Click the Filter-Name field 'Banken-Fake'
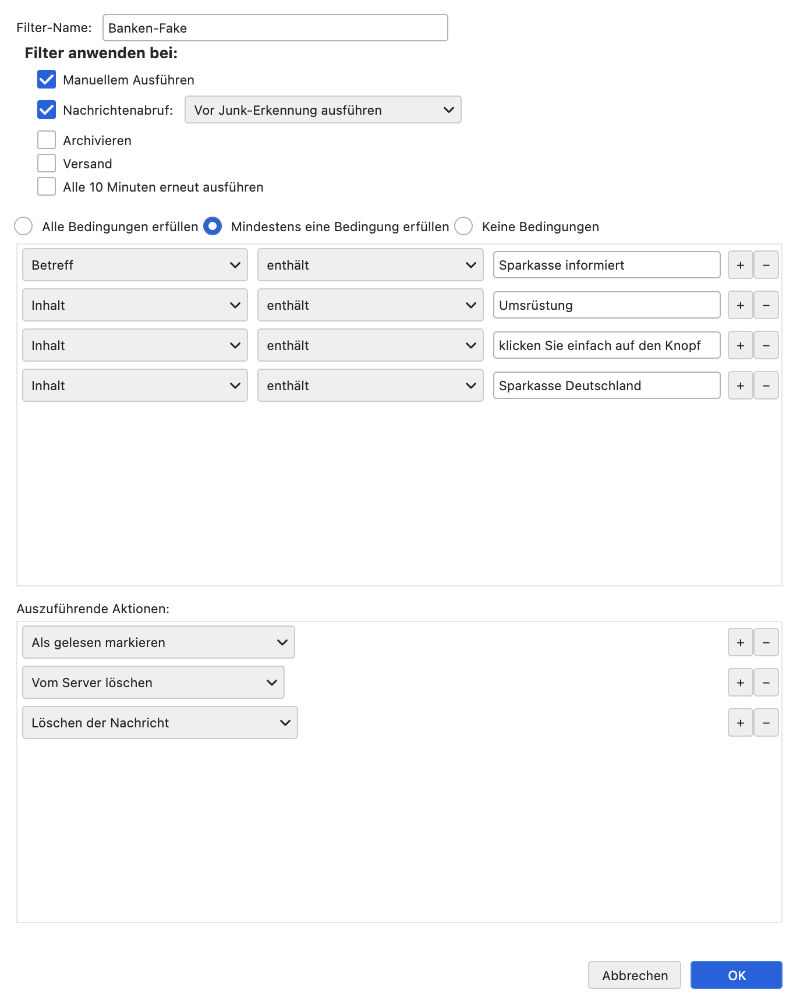Screen dimensions: 800x997 (x=275, y=28)
